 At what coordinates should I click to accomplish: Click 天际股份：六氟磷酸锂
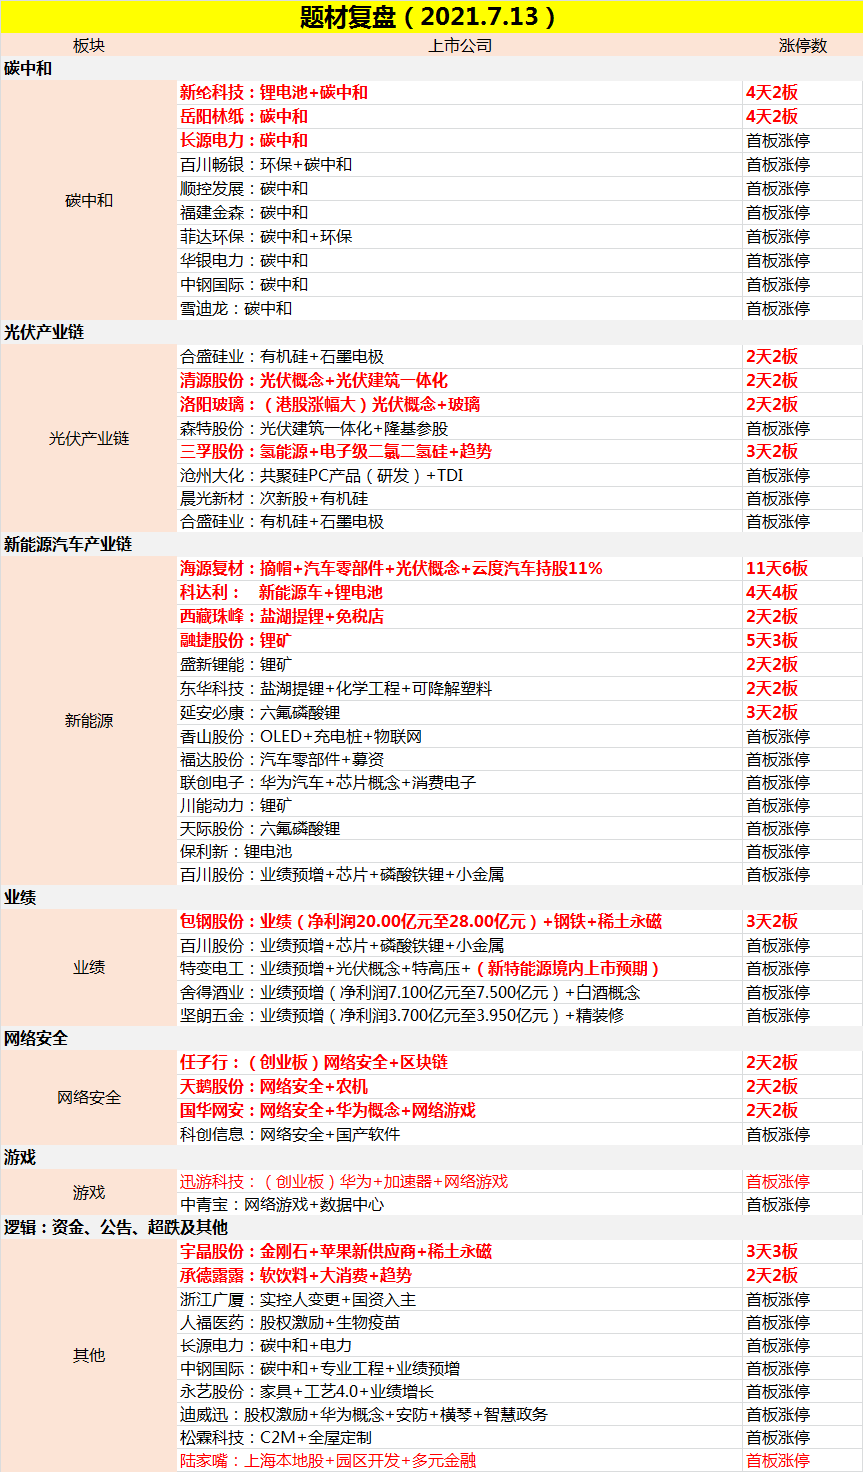(260, 828)
